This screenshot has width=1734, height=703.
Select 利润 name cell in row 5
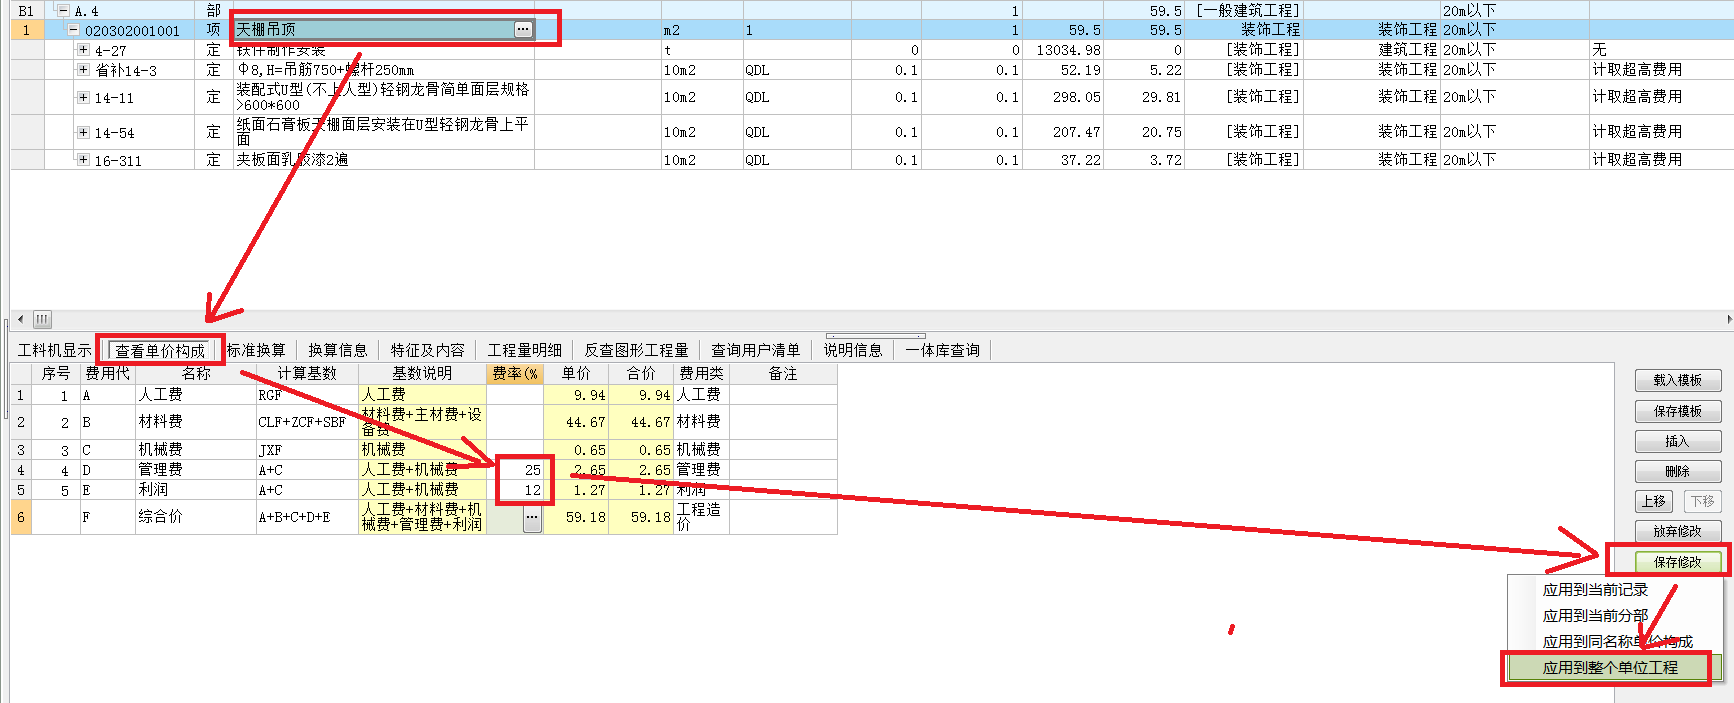click(x=196, y=490)
